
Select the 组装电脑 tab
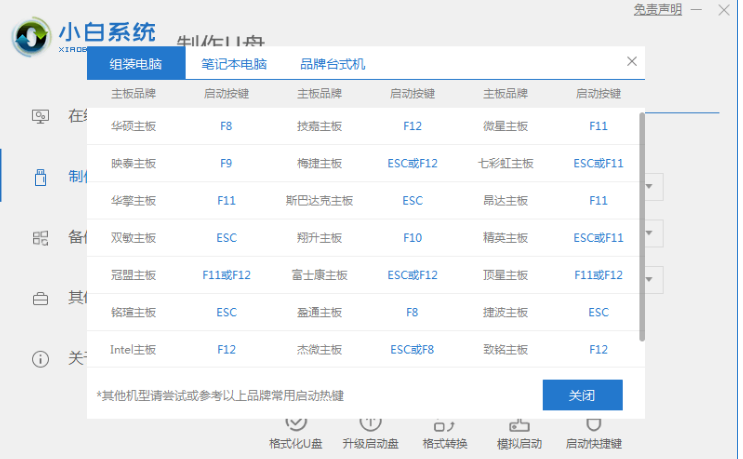[x=137, y=64]
